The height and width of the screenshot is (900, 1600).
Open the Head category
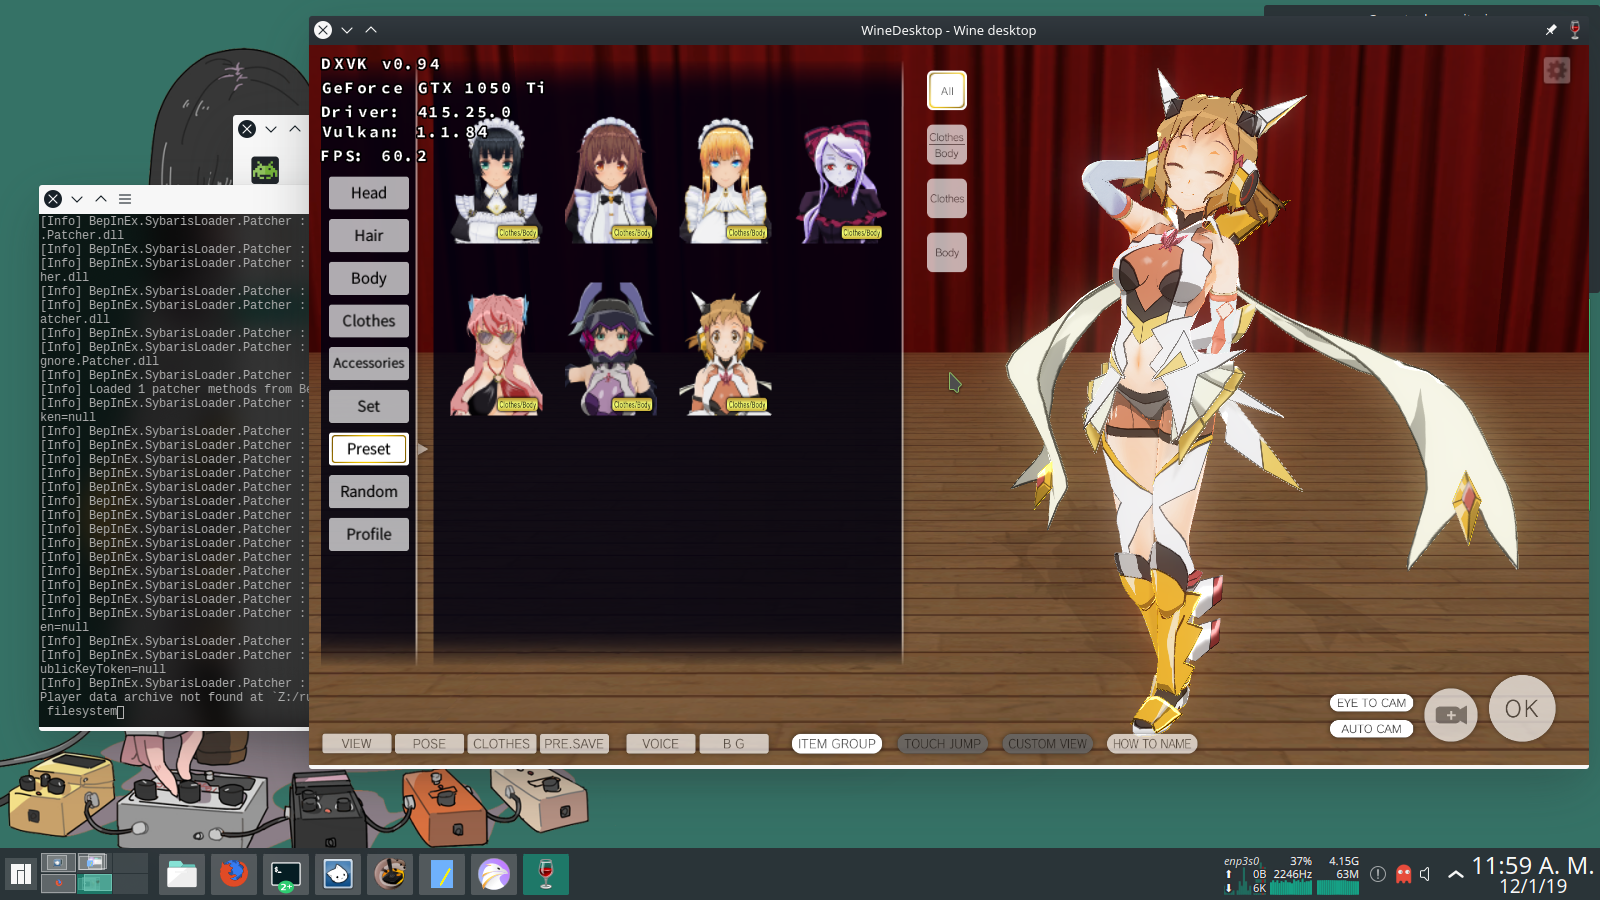tap(369, 193)
